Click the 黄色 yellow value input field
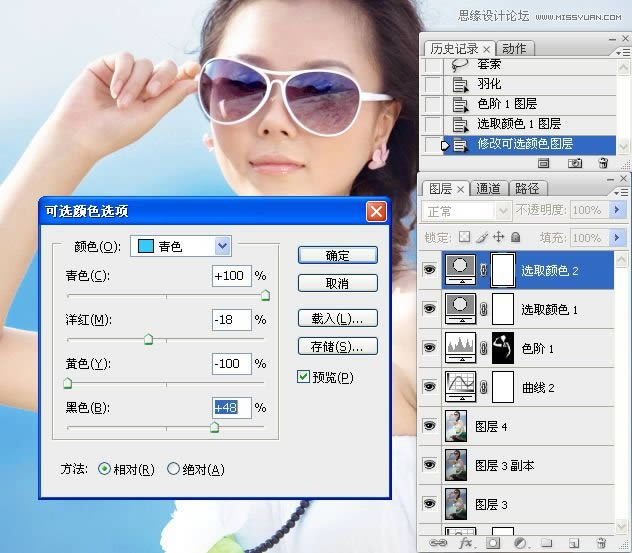632x553 pixels. coord(231,364)
